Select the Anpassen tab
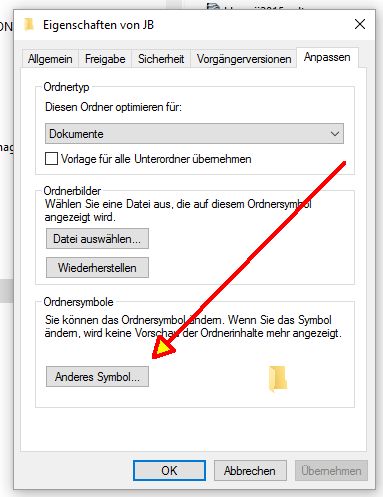This screenshot has width=383, height=497. pyautogui.click(x=327, y=58)
